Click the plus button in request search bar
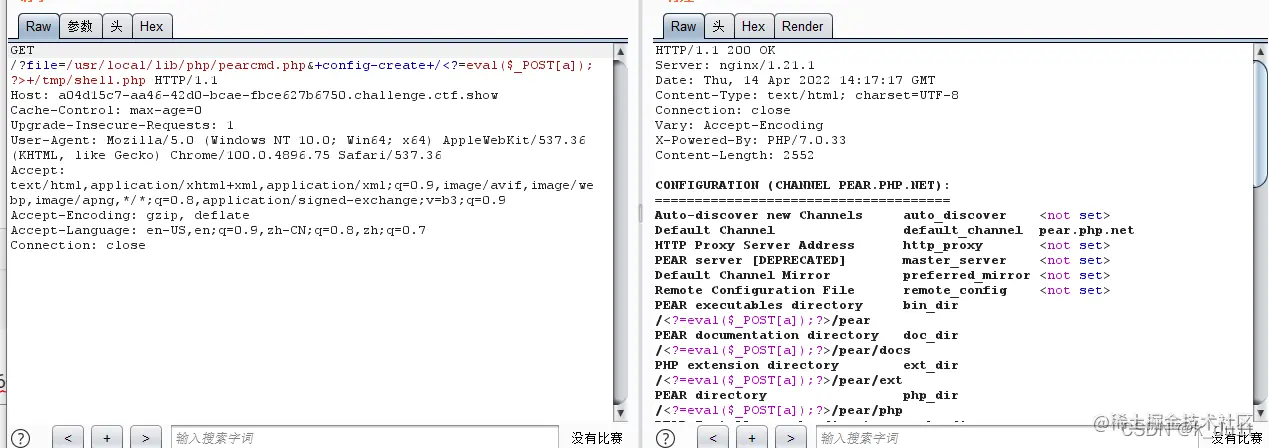 click(107, 438)
